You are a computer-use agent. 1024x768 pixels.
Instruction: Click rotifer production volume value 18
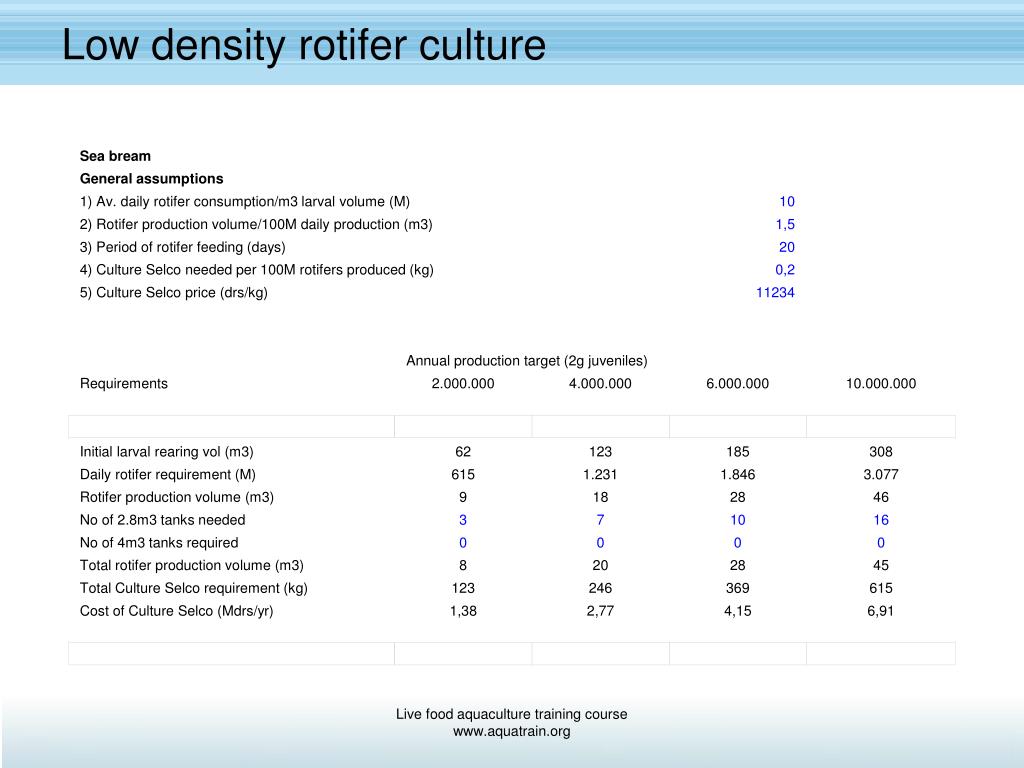coord(600,498)
